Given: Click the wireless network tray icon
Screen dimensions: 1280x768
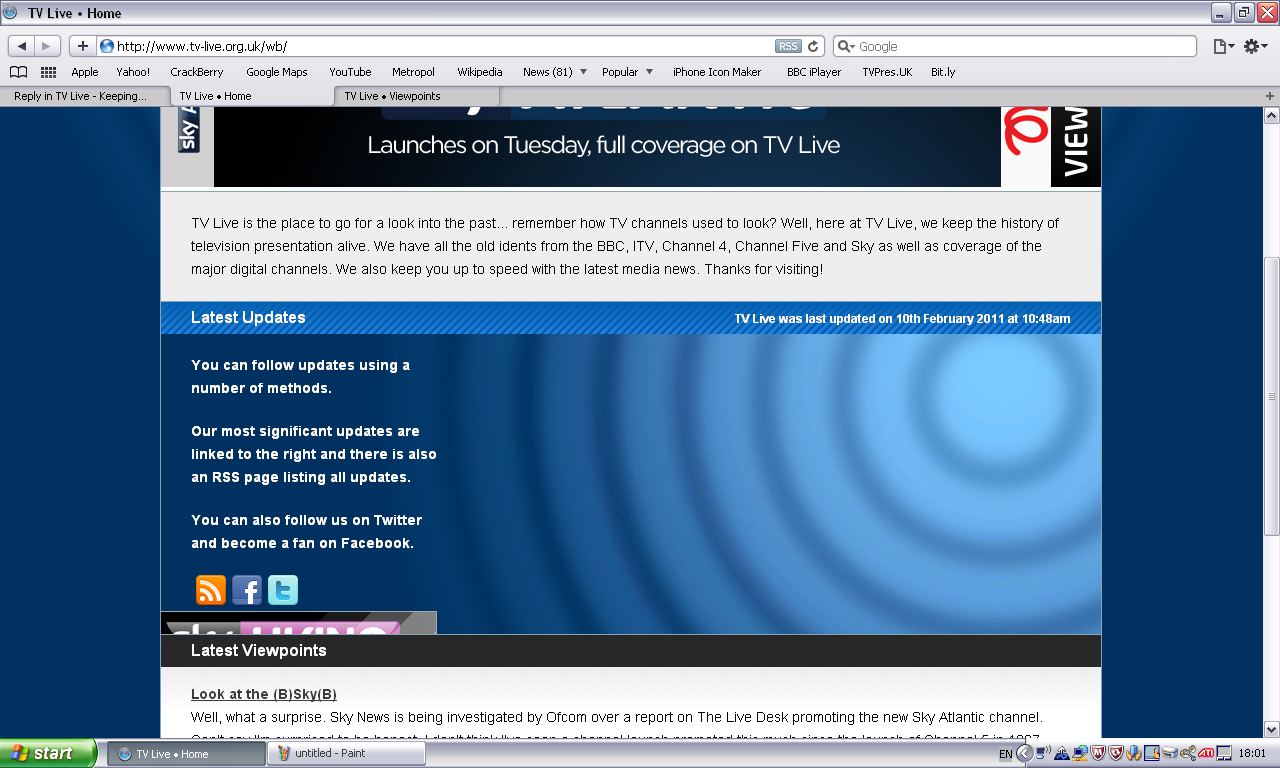Looking at the screenshot, I should click(1043, 754).
